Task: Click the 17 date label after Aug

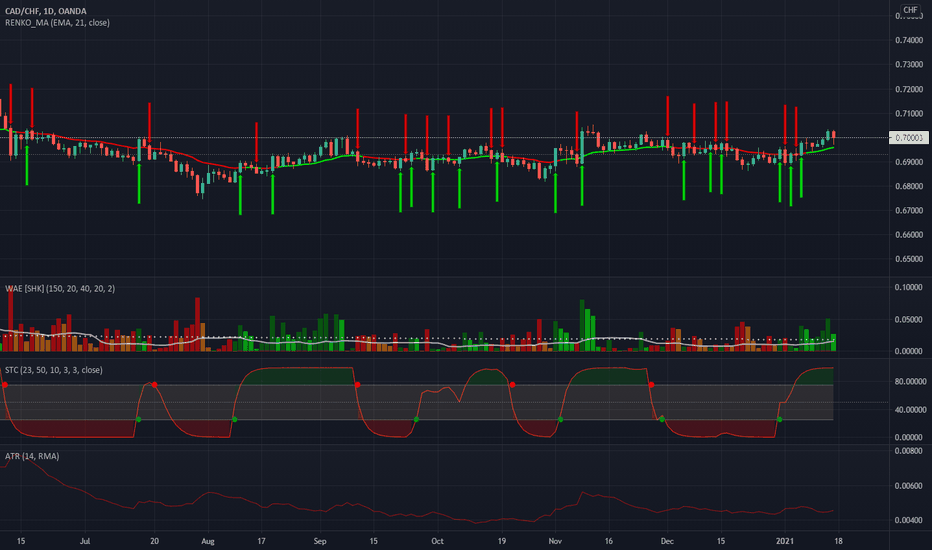Action: 261,541
